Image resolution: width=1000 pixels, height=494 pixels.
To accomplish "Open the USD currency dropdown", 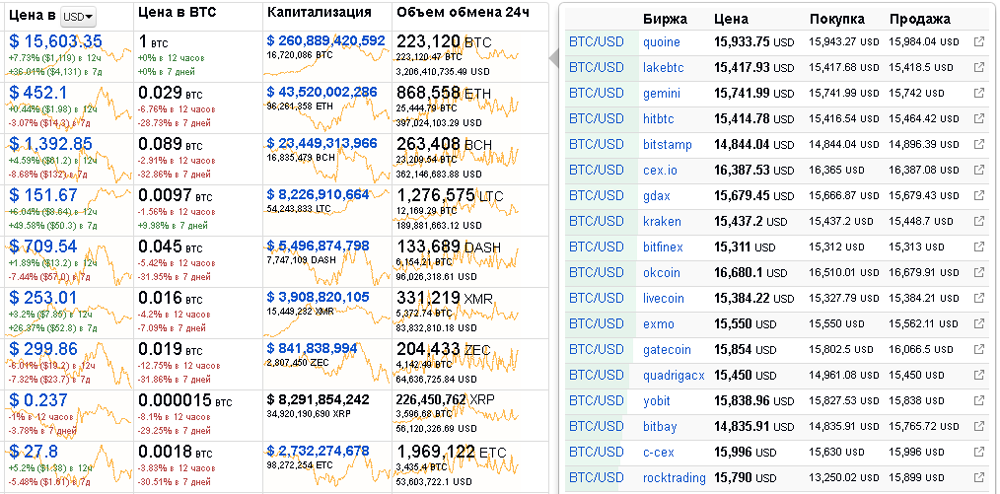I will [77, 17].
